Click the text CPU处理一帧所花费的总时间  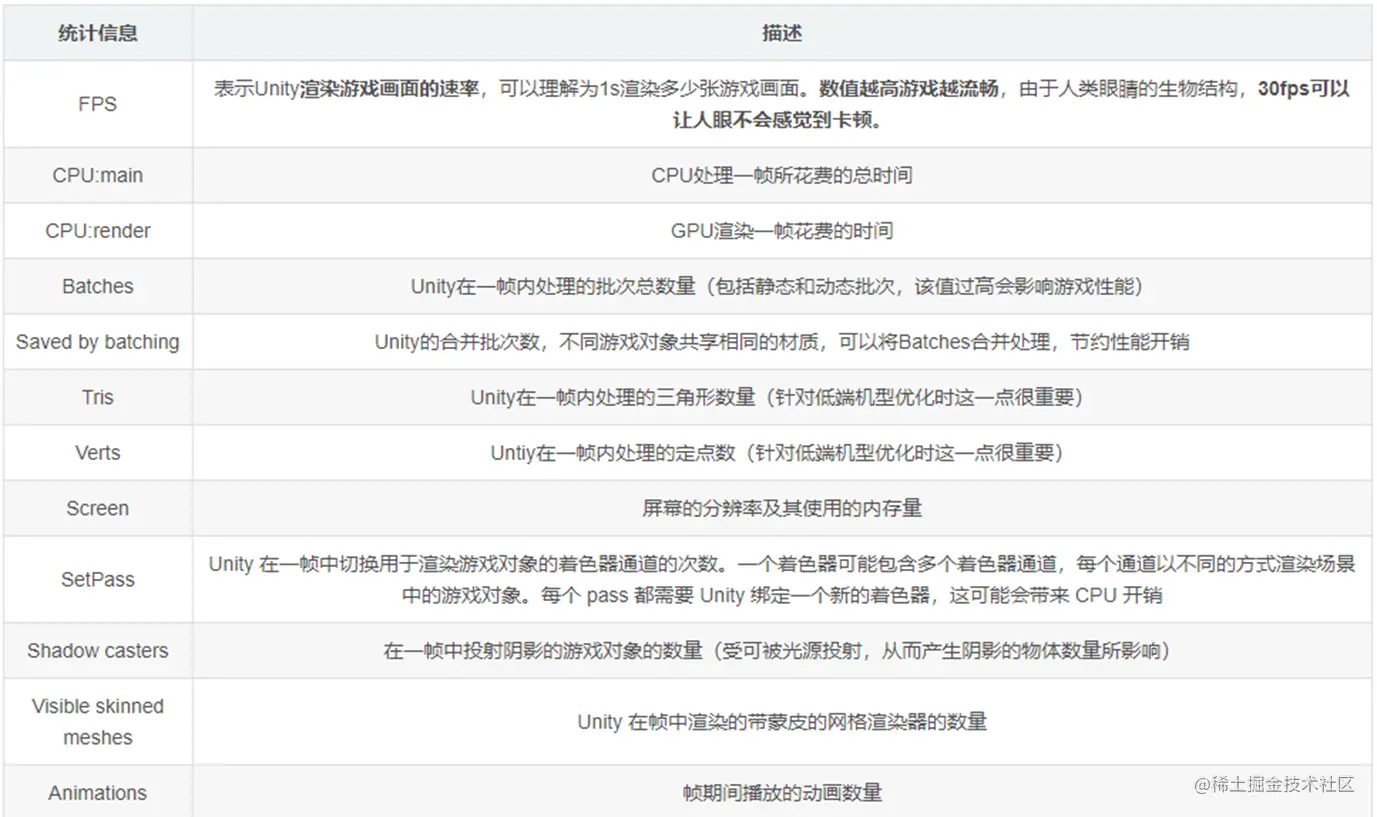[x=782, y=175]
